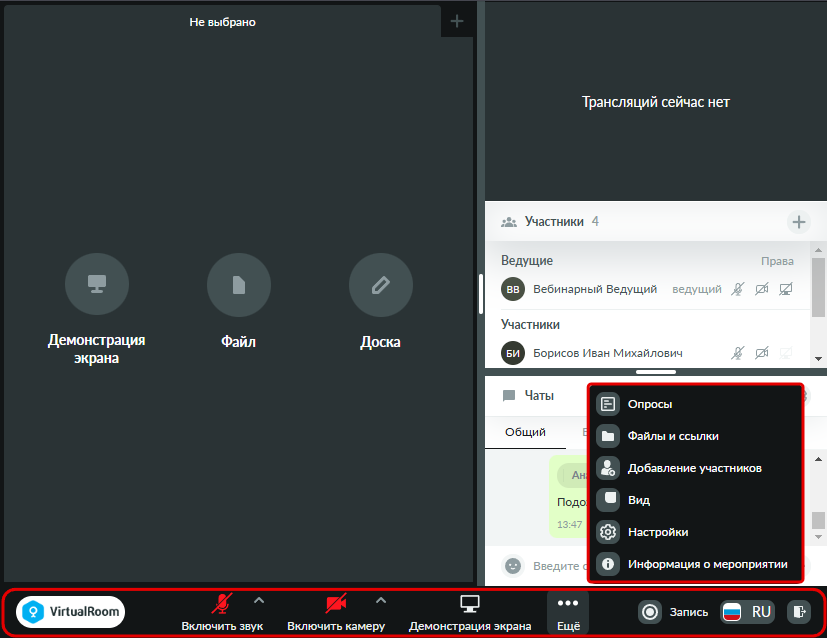Turn on camera with Включить камеру
The height and width of the screenshot is (638, 827).
(336, 613)
